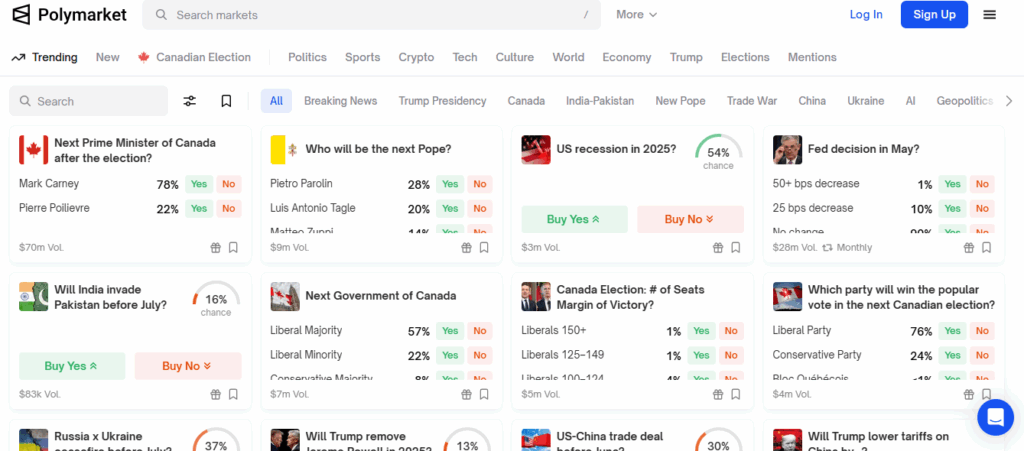Open the Culture category
The height and width of the screenshot is (451, 1024).
pos(515,57)
